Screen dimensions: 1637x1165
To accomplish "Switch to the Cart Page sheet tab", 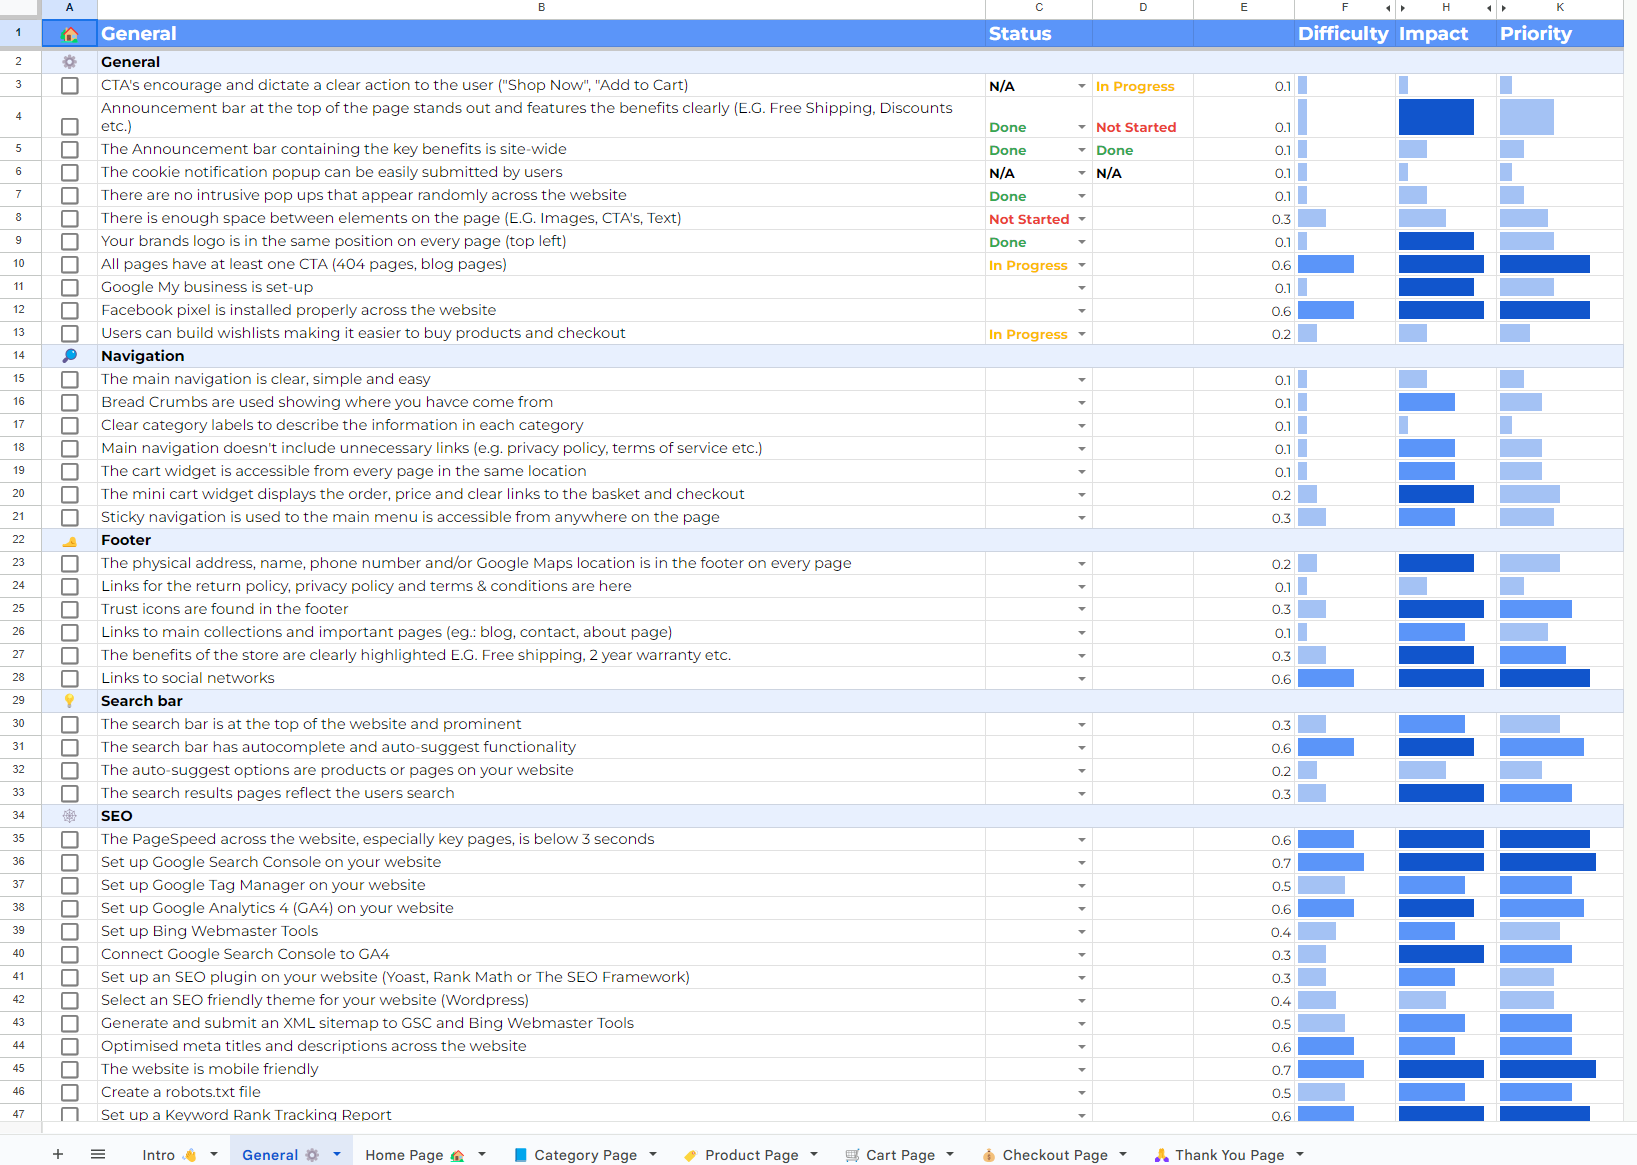I will (890, 1154).
